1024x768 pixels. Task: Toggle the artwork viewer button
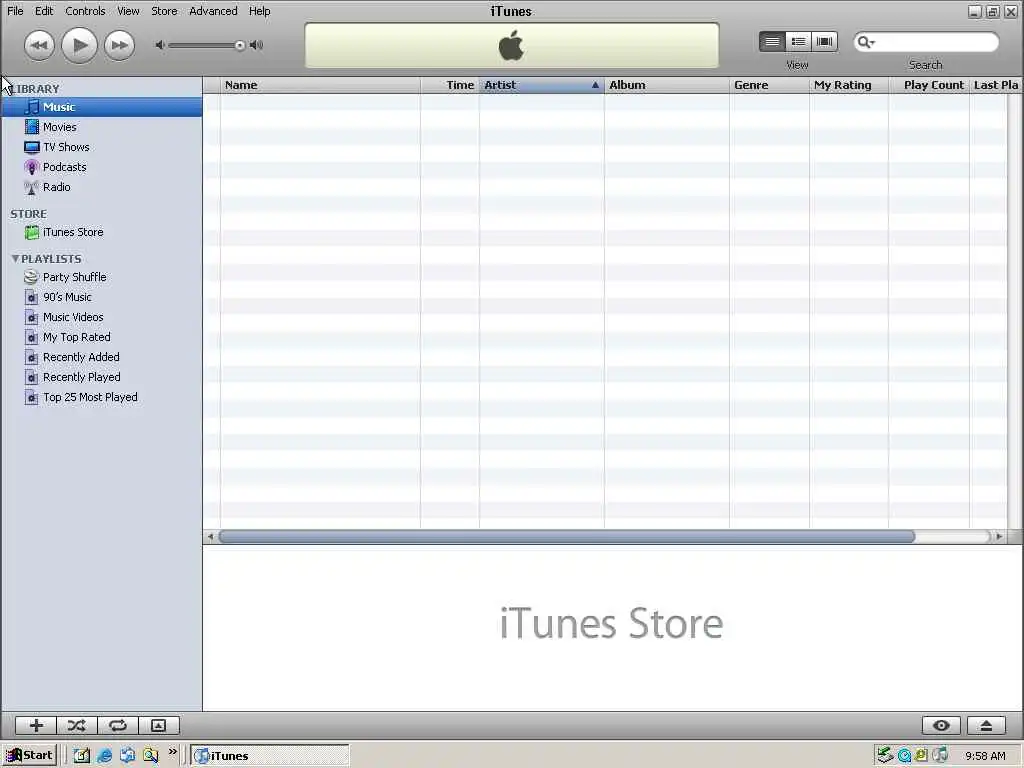[x=159, y=726]
